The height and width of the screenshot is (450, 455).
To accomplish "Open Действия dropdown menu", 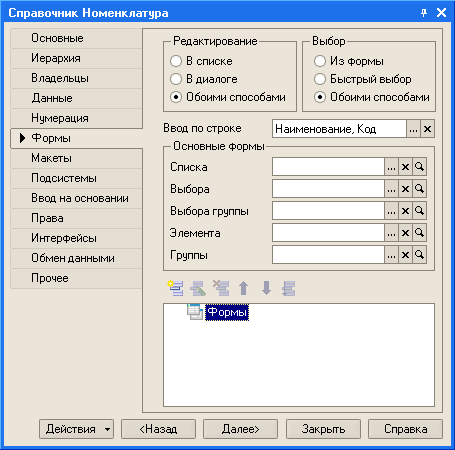I will pyautogui.click(x=76, y=429).
